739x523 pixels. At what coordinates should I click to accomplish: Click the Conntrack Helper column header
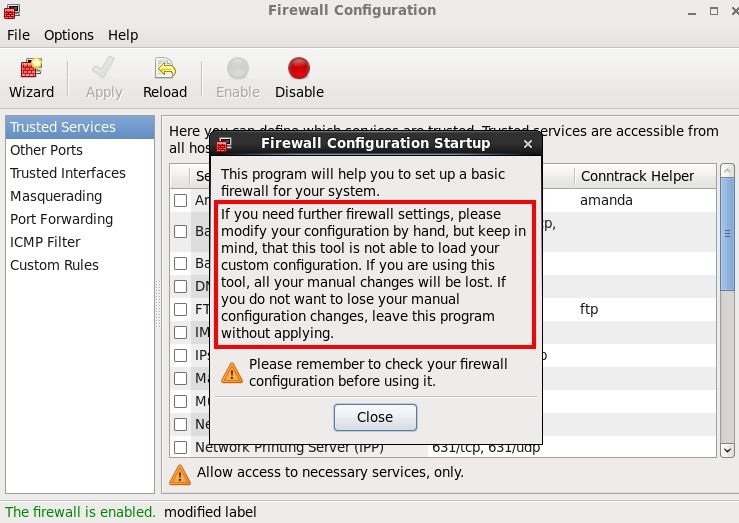(645, 176)
